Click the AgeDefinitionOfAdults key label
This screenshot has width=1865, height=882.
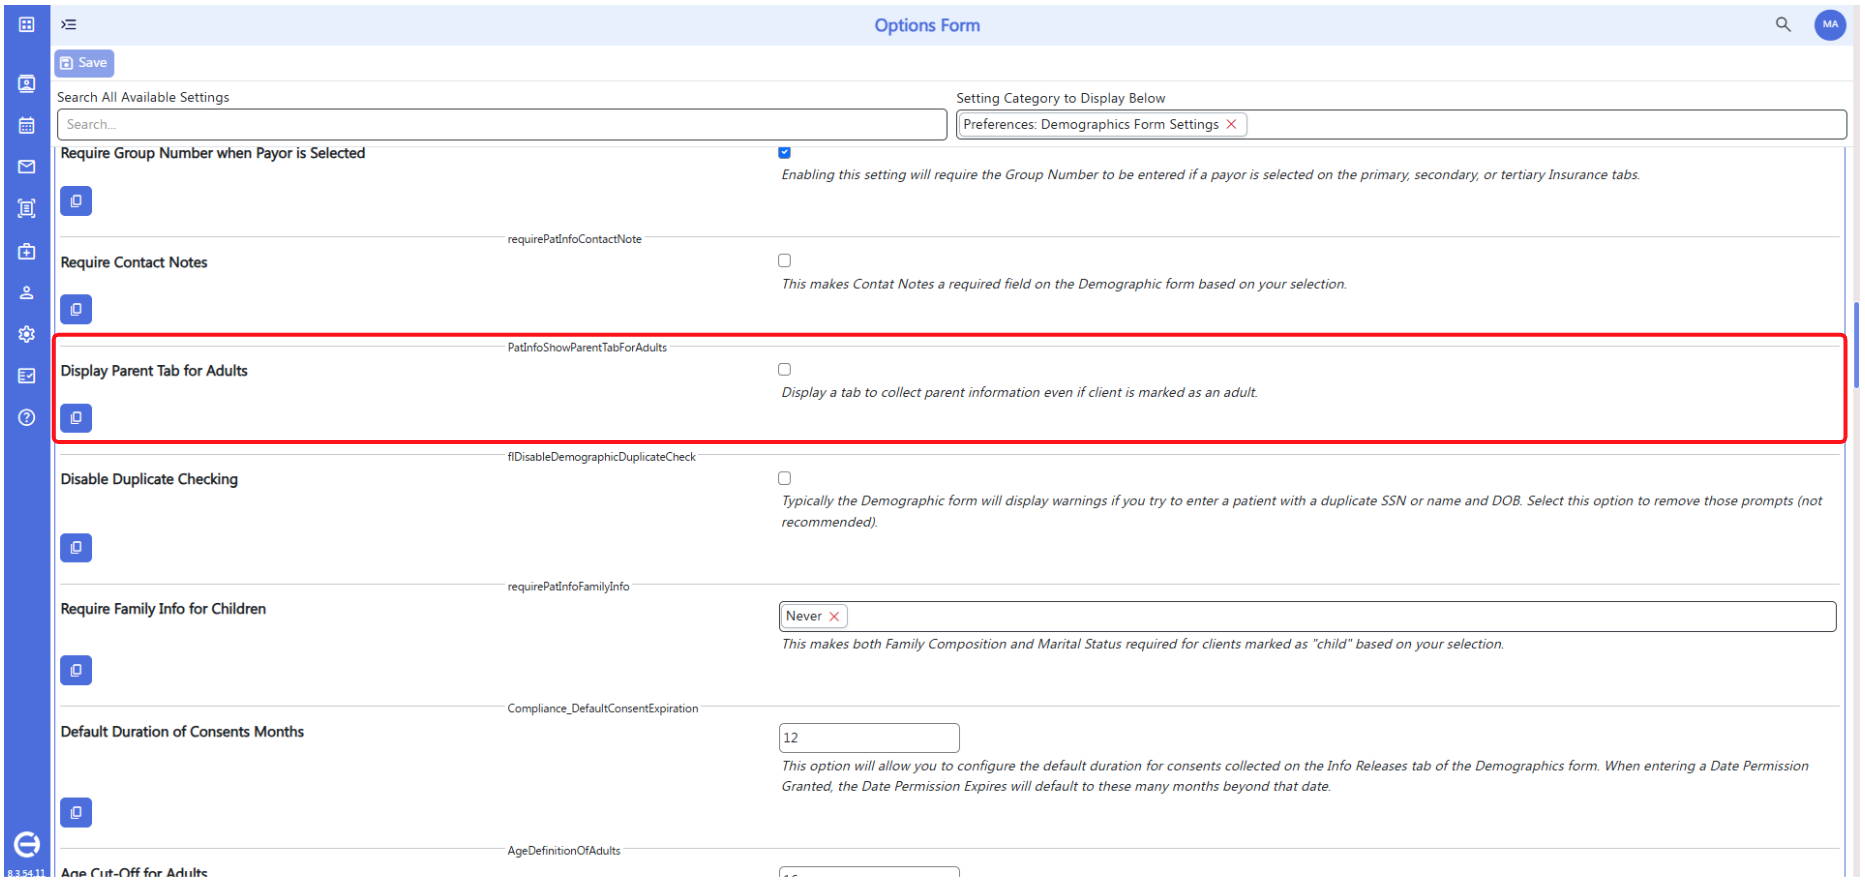tap(564, 851)
